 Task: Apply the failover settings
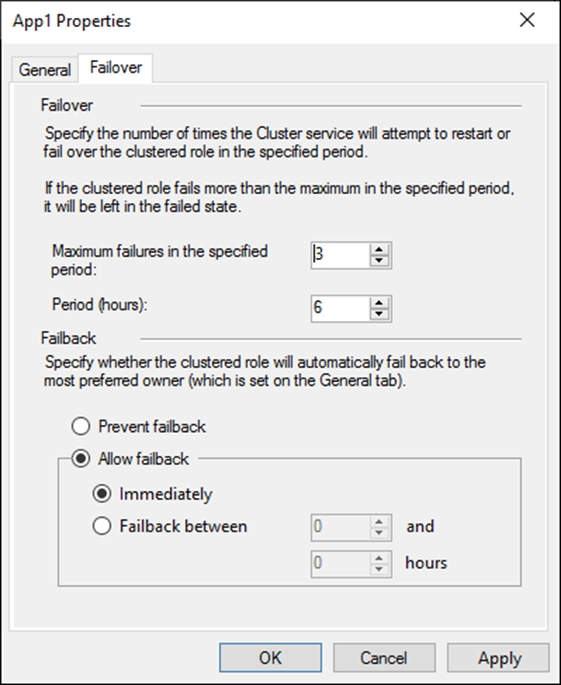coord(498,657)
